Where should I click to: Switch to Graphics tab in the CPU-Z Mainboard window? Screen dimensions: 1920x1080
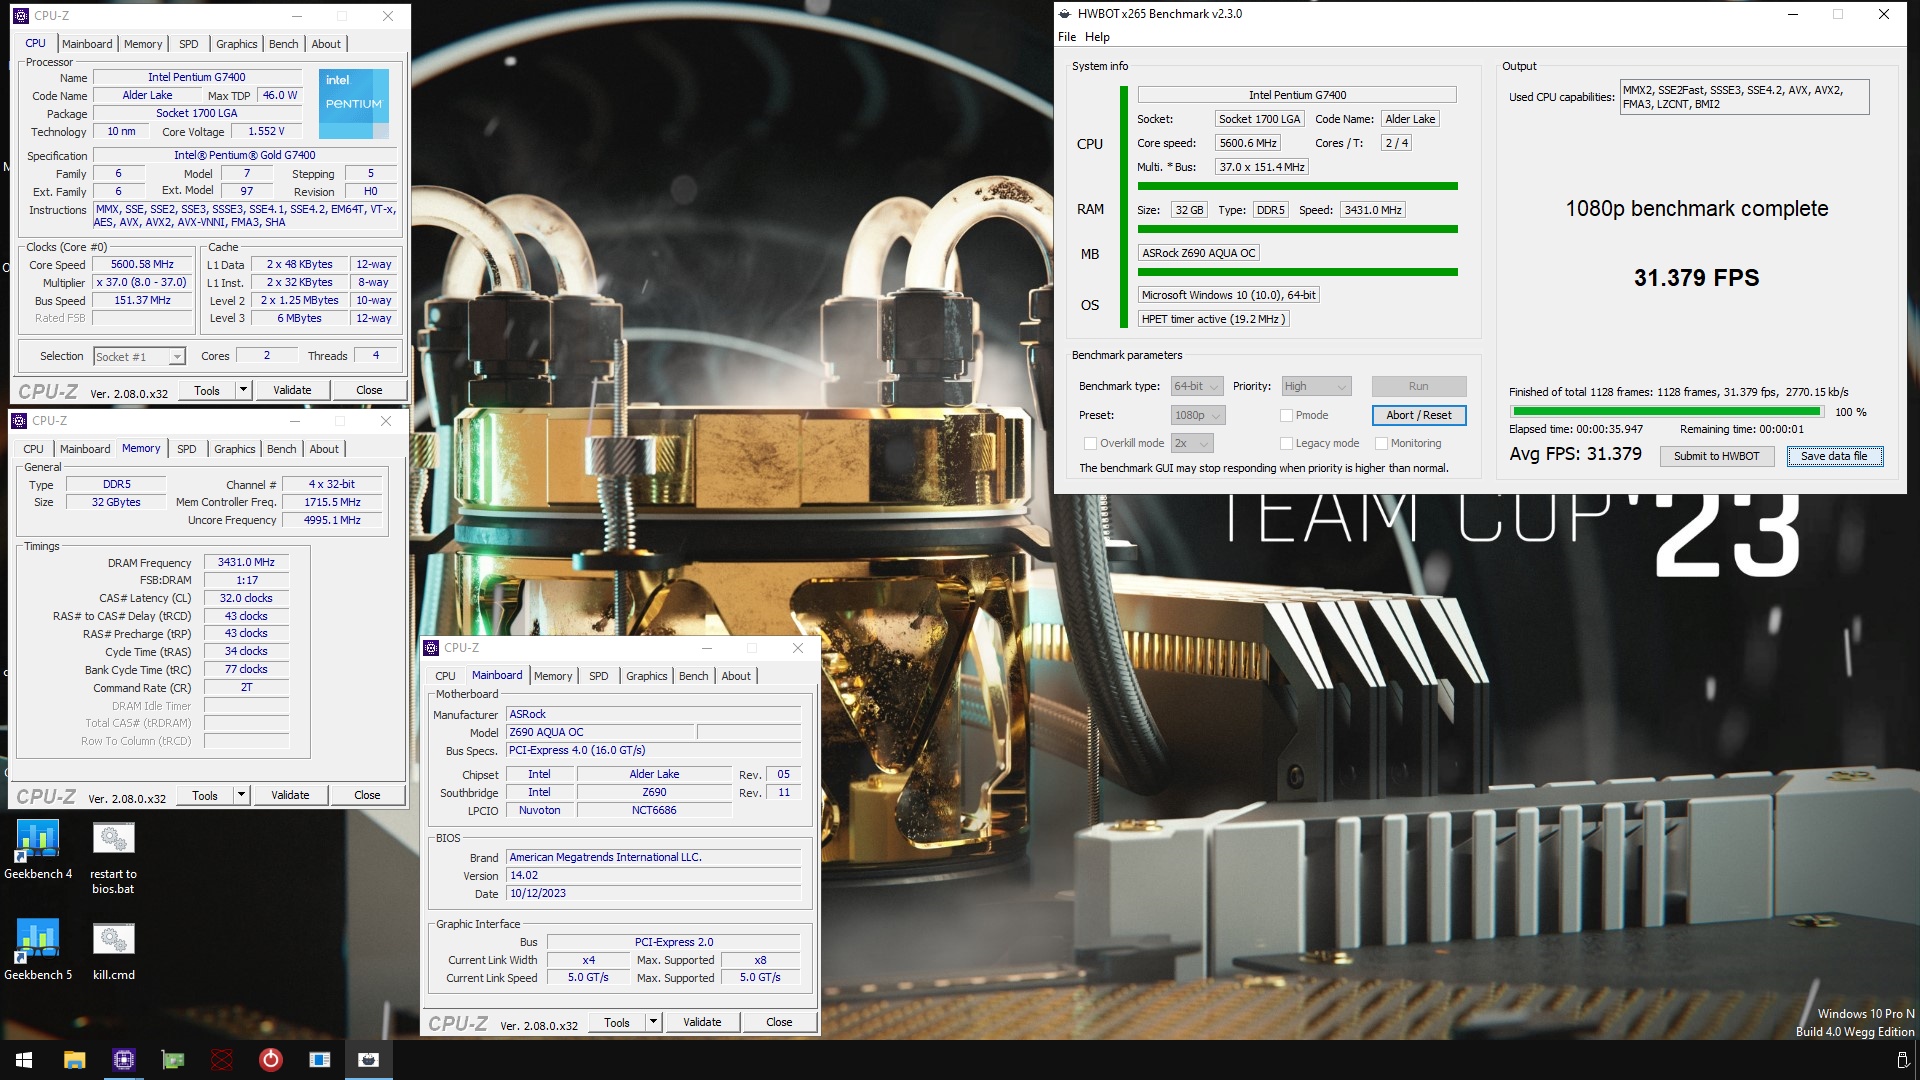[646, 676]
